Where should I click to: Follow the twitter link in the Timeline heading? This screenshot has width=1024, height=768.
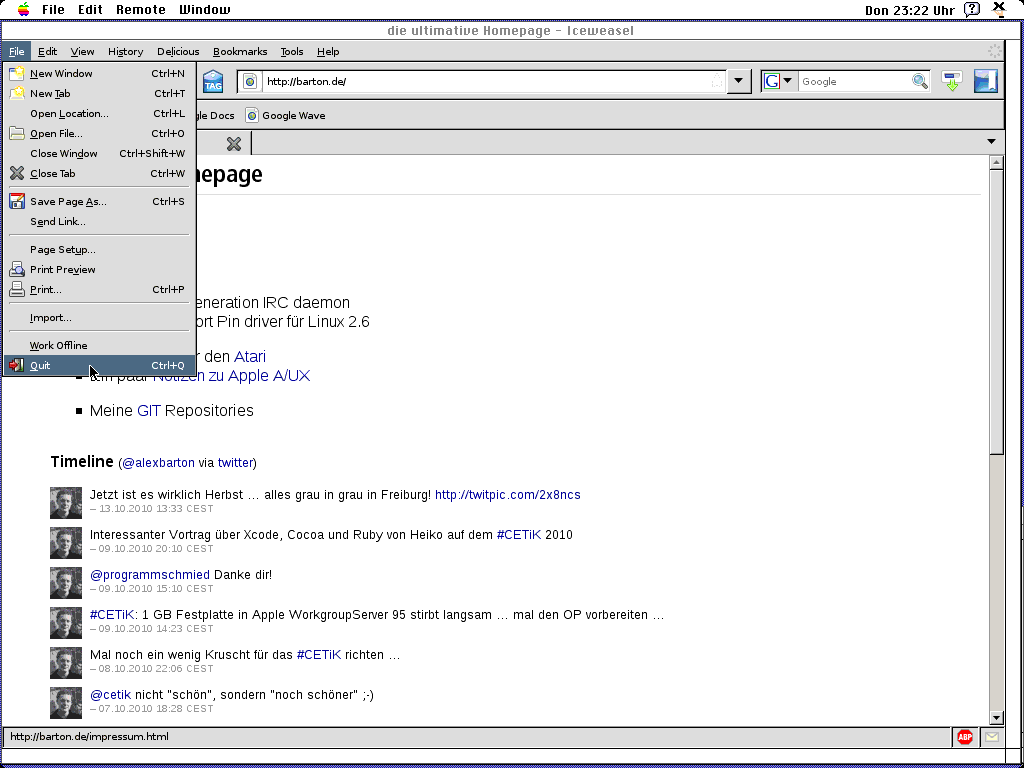point(235,463)
